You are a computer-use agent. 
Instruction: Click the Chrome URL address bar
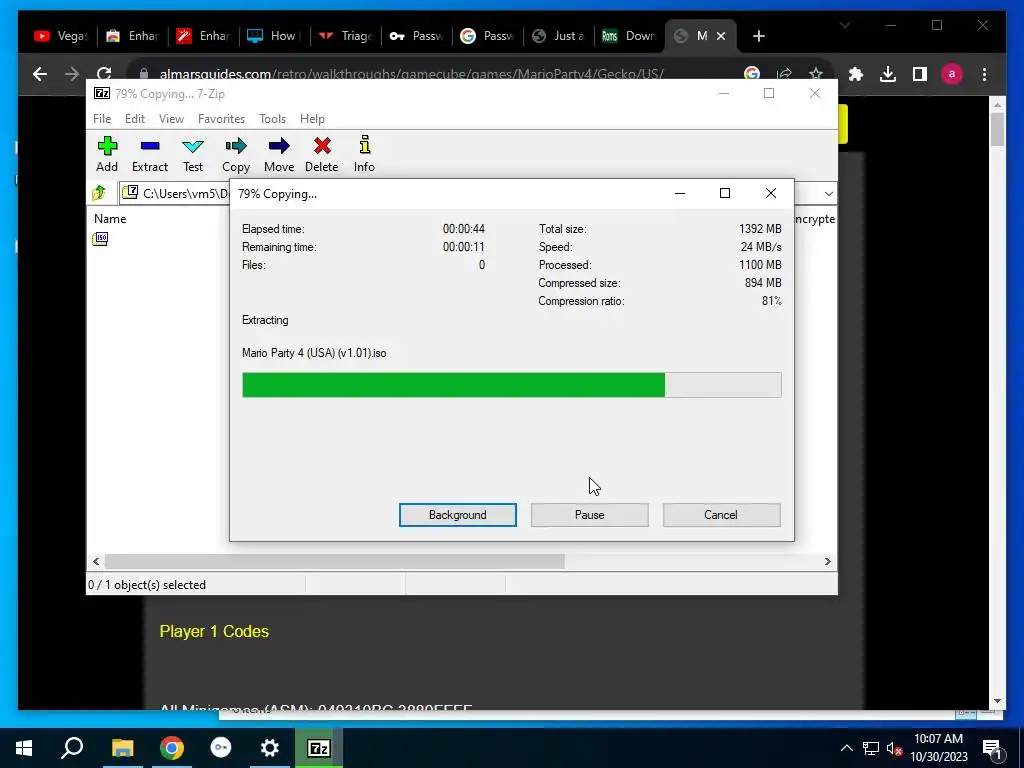411,74
